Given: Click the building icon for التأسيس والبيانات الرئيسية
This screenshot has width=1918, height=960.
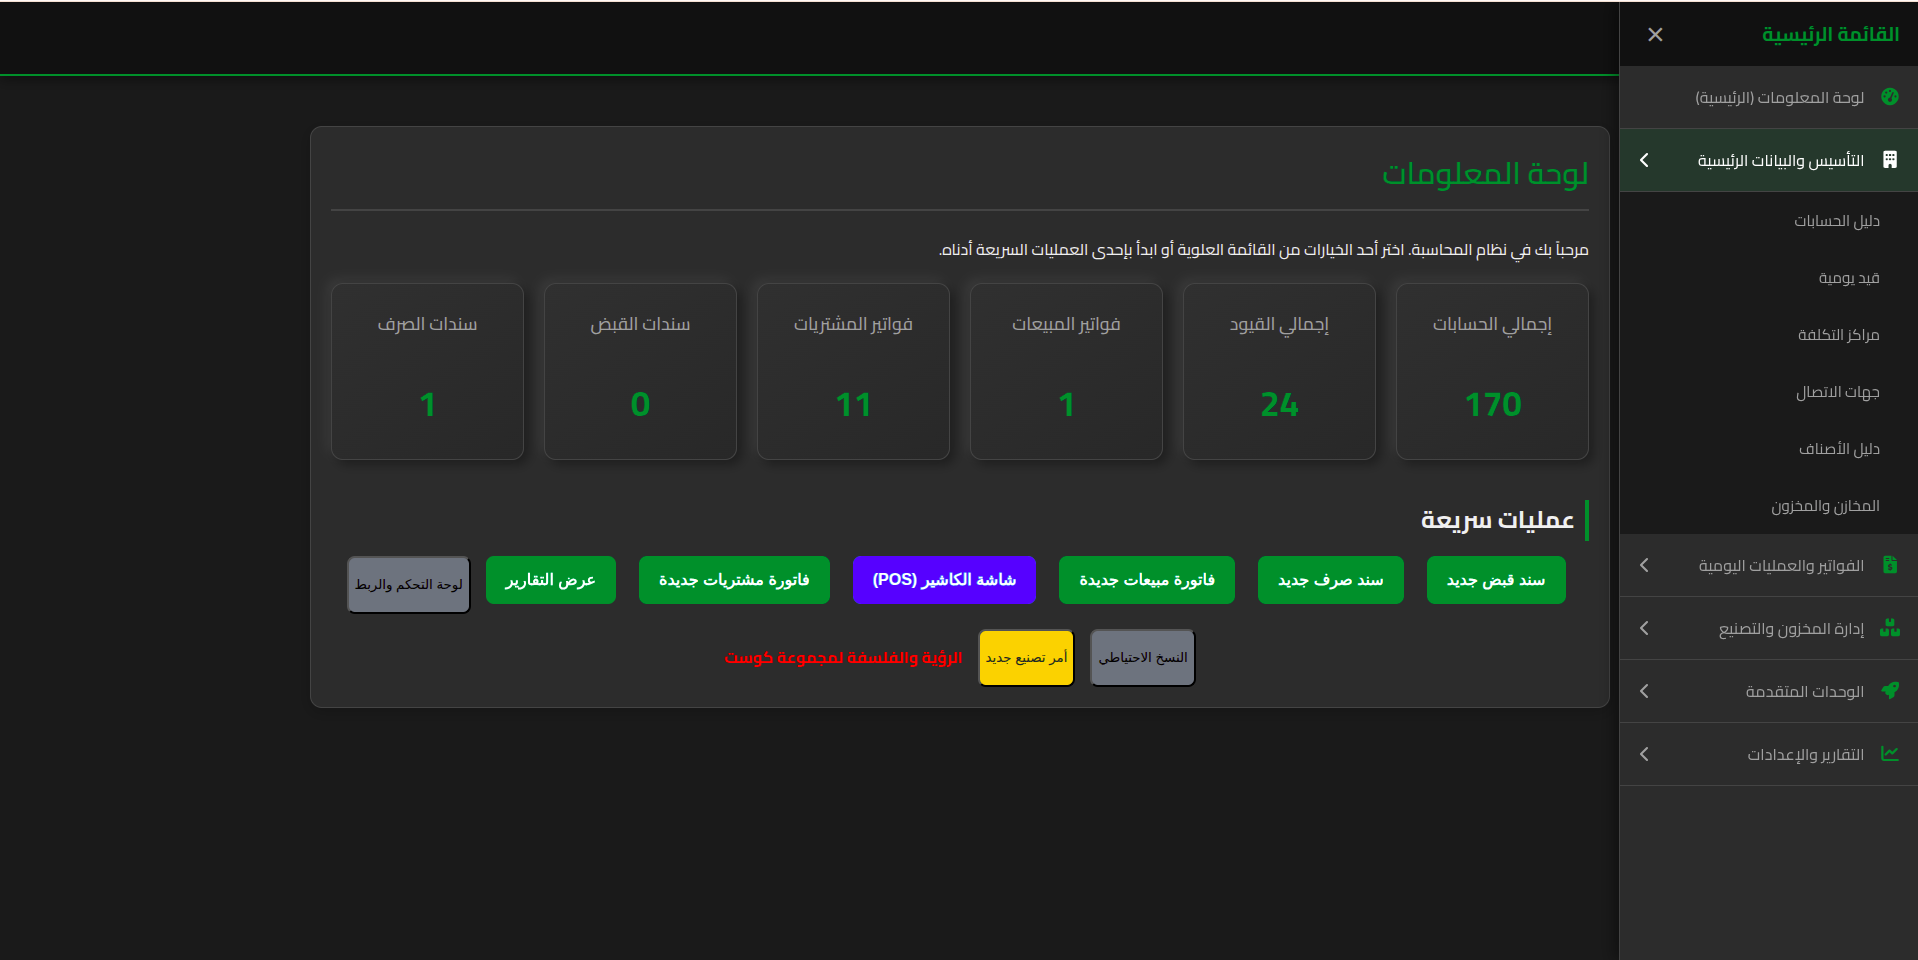Looking at the screenshot, I should (1889, 160).
